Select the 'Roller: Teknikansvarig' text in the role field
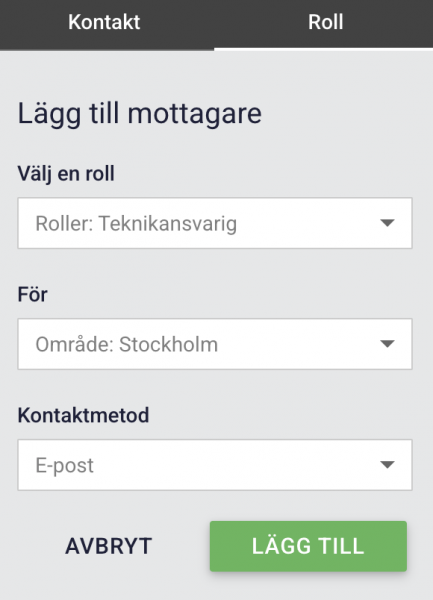The width and height of the screenshot is (433, 600). coord(136,223)
